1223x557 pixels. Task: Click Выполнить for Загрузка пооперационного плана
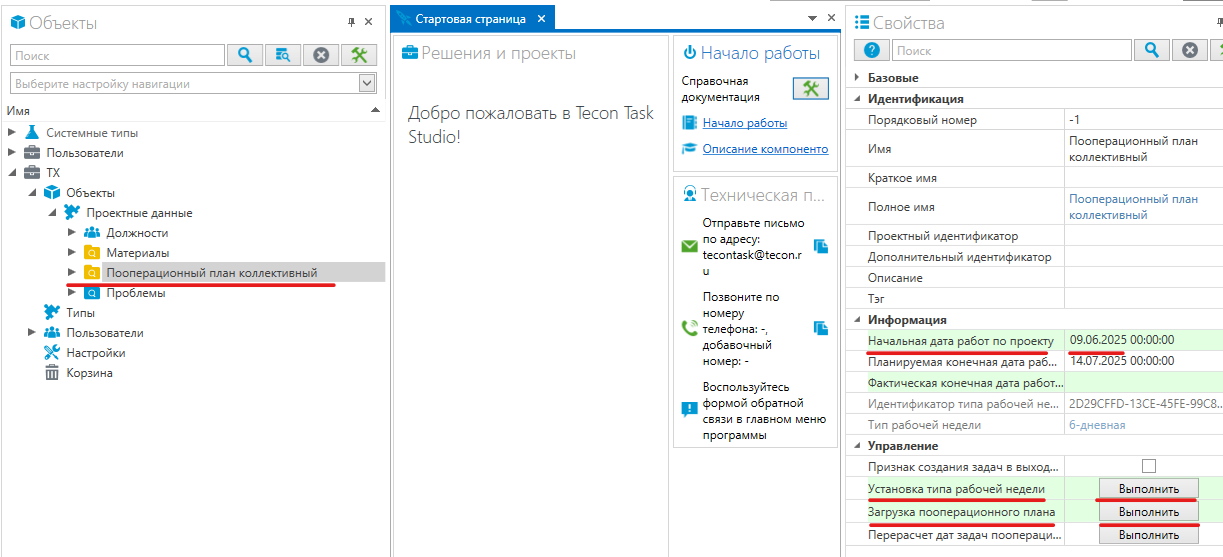pos(1147,512)
